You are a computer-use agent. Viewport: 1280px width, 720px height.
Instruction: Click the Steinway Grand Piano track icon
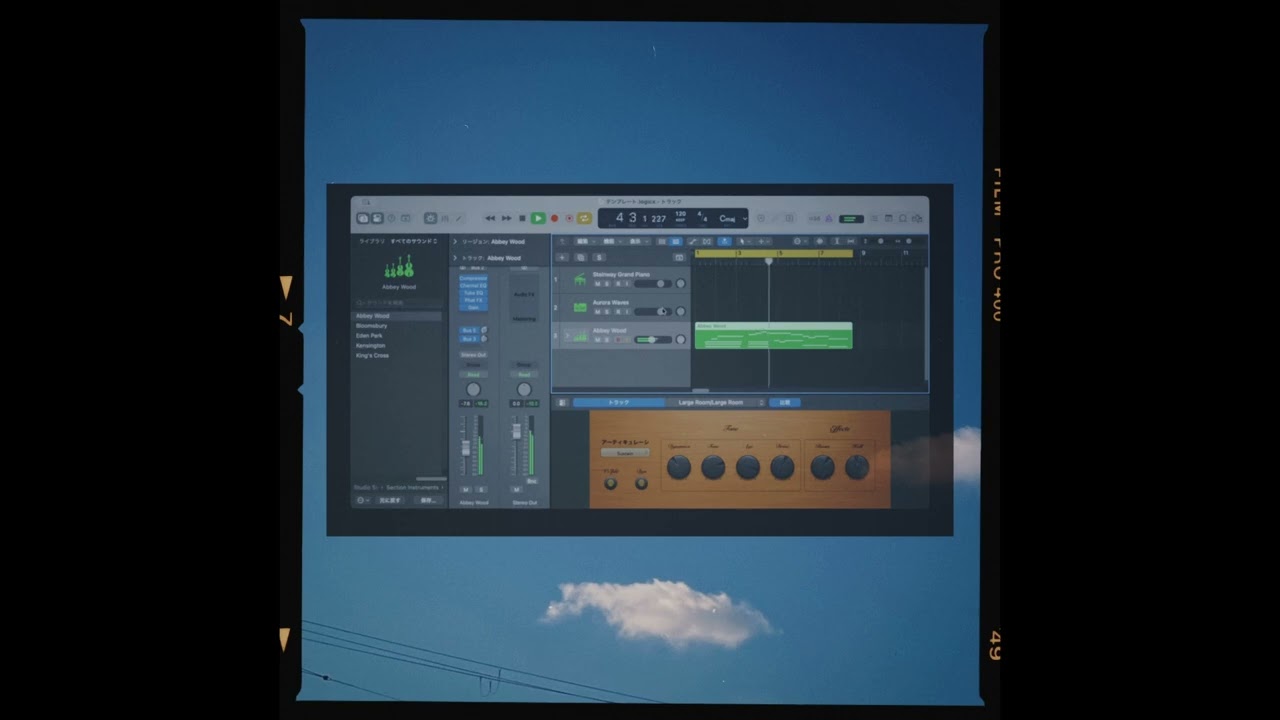tap(580, 280)
